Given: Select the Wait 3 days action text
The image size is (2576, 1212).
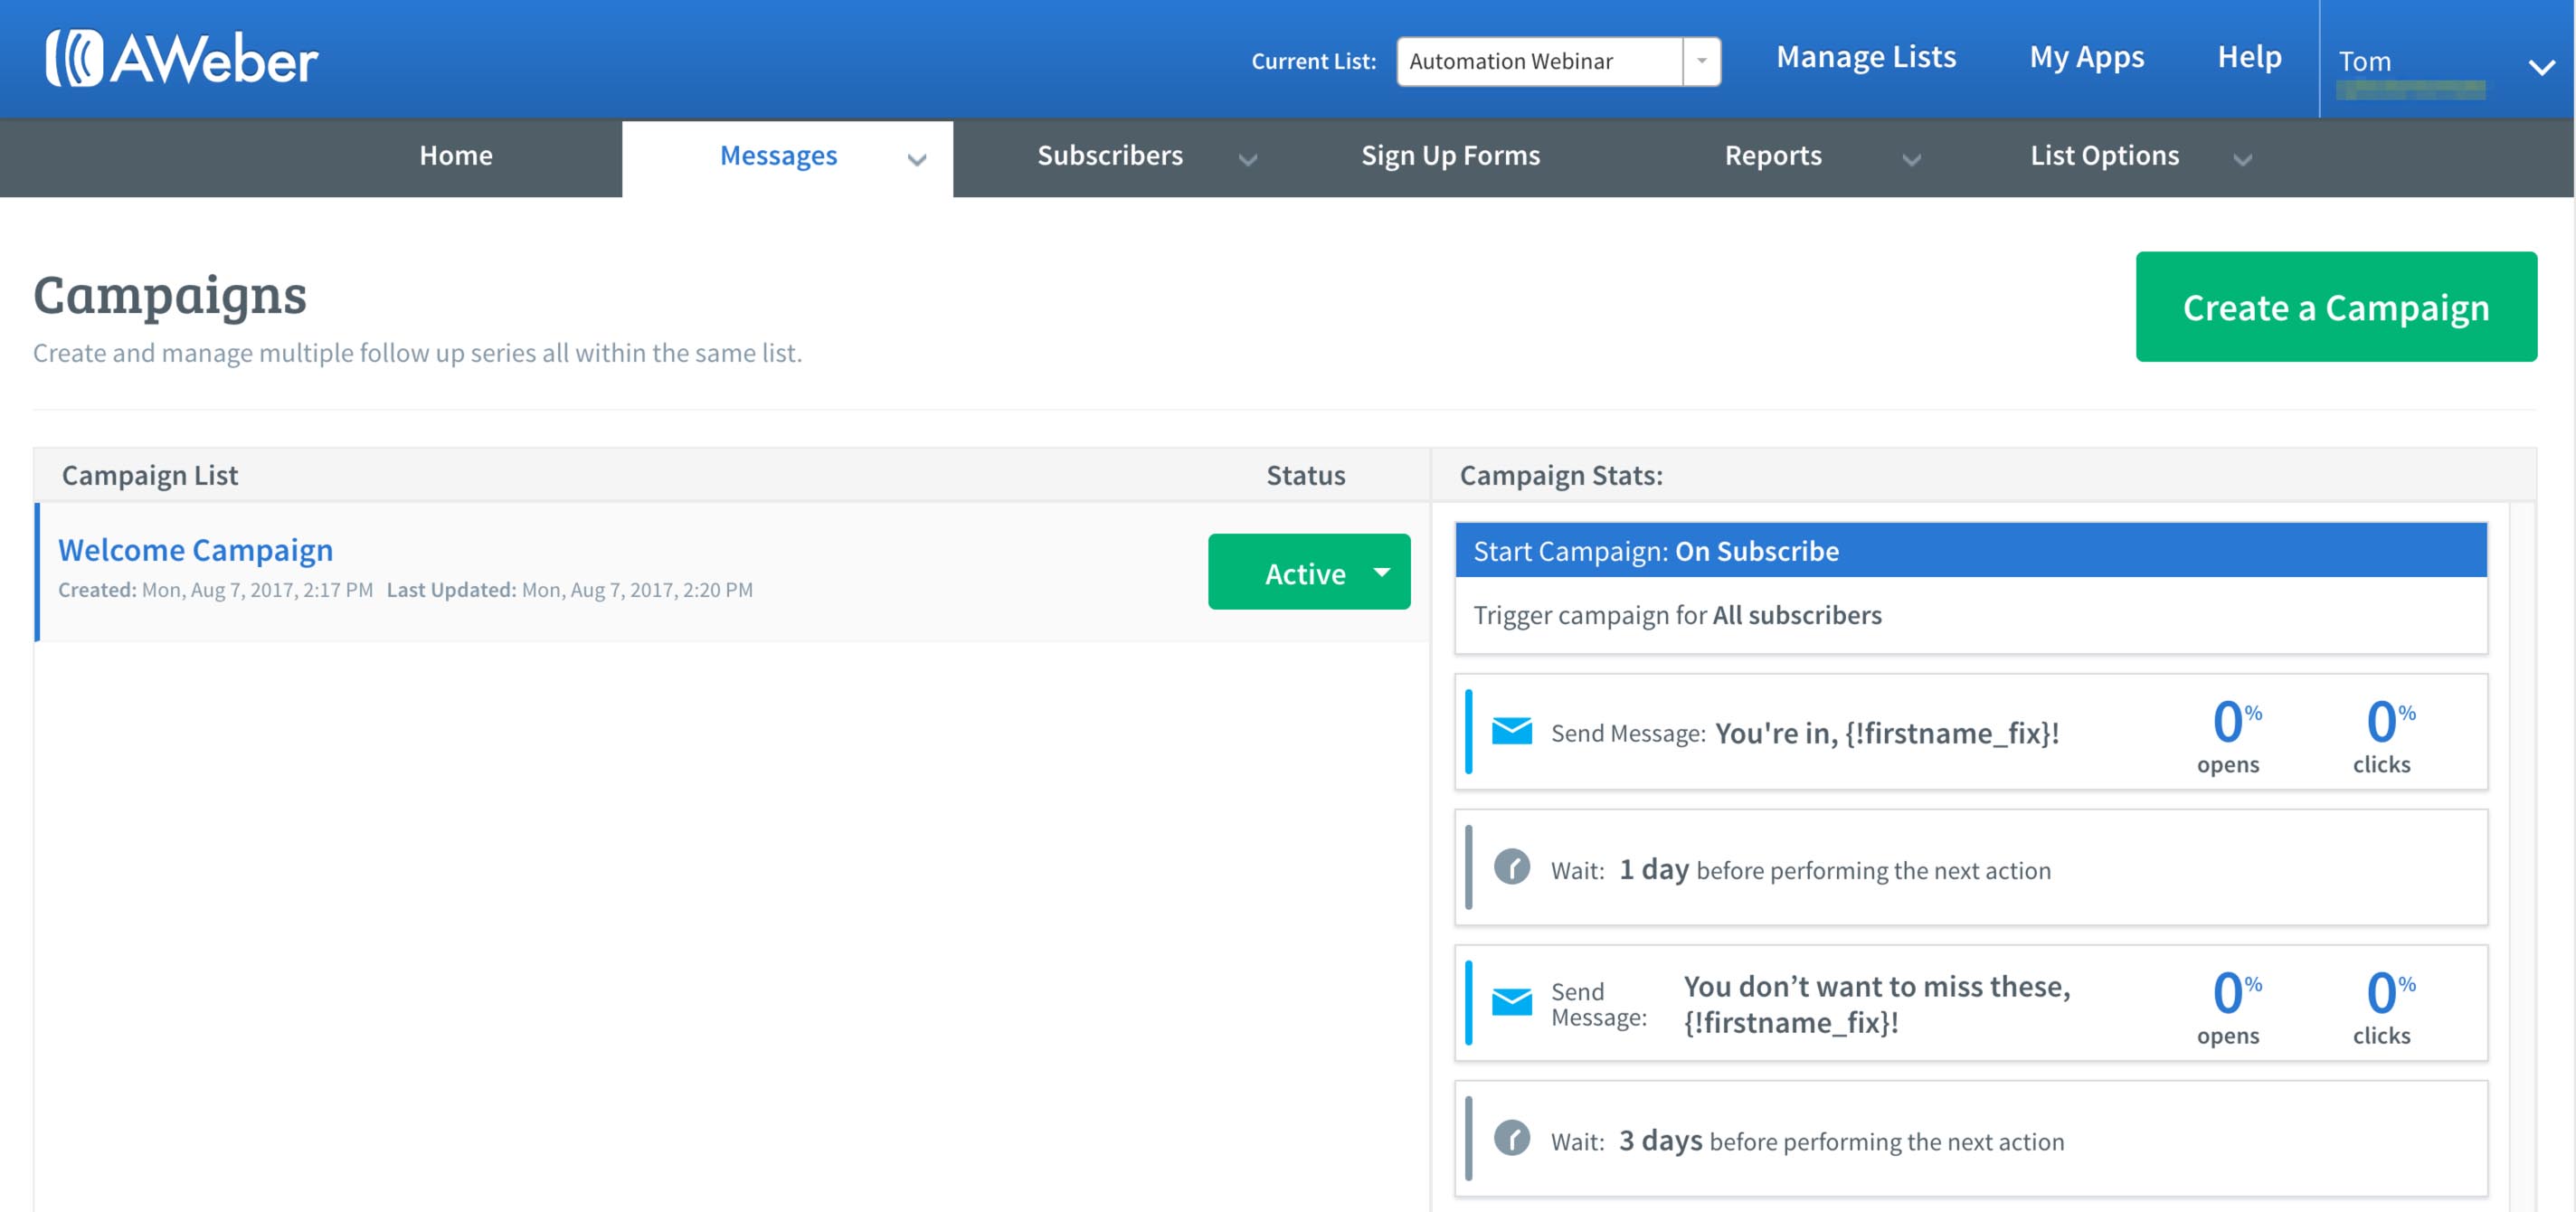Looking at the screenshot, I should (1807, 1141).
